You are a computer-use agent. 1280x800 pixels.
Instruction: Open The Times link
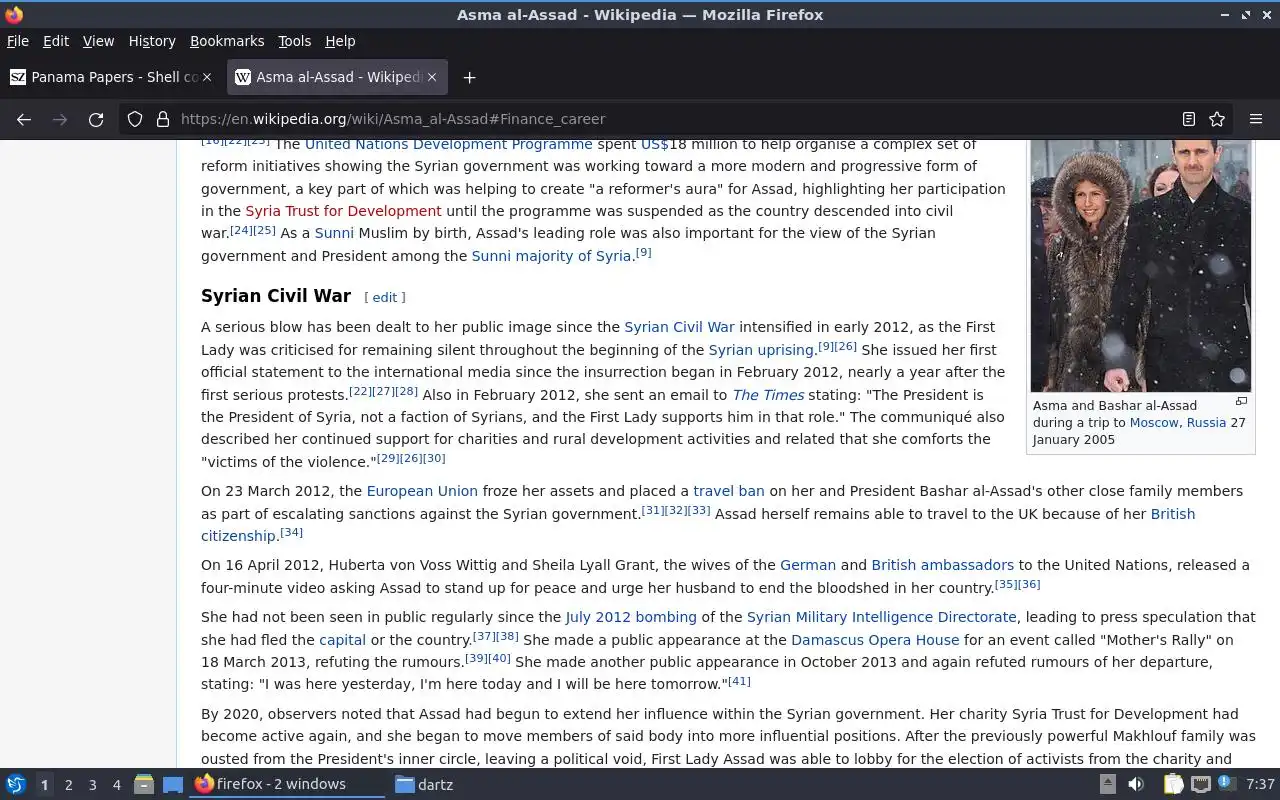[768, 395]
